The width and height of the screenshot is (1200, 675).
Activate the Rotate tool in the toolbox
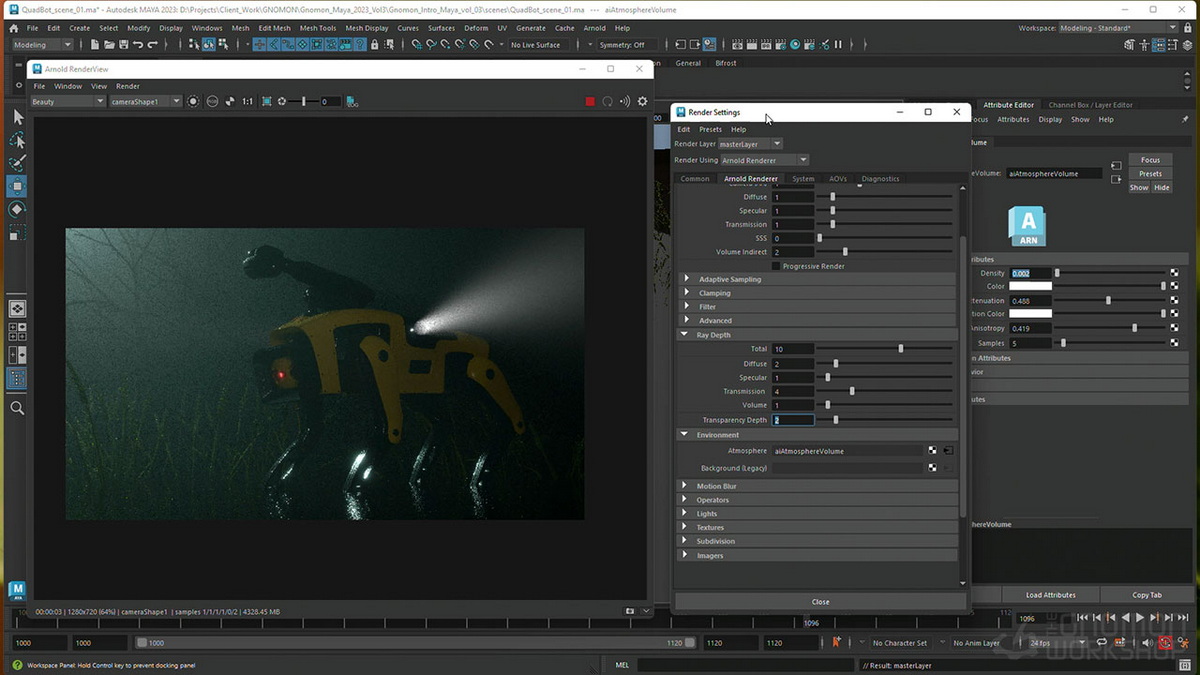pos(17,210)
